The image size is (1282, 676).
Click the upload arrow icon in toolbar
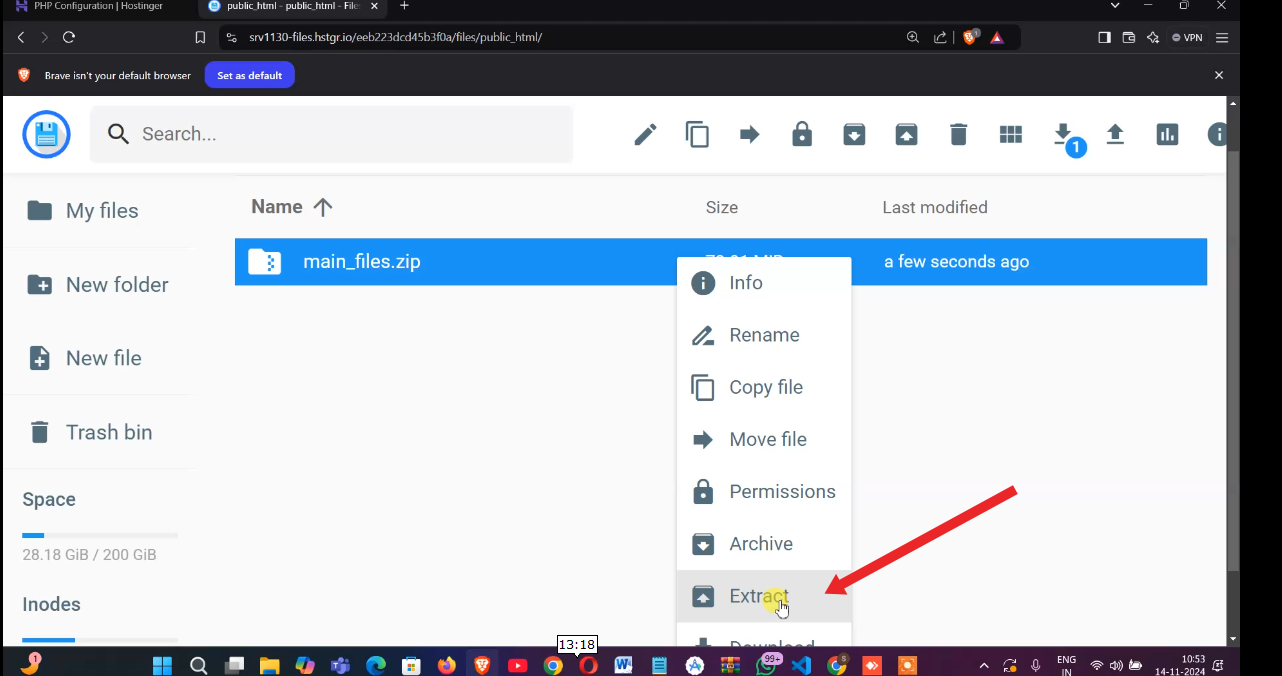tap(1115, 134)
